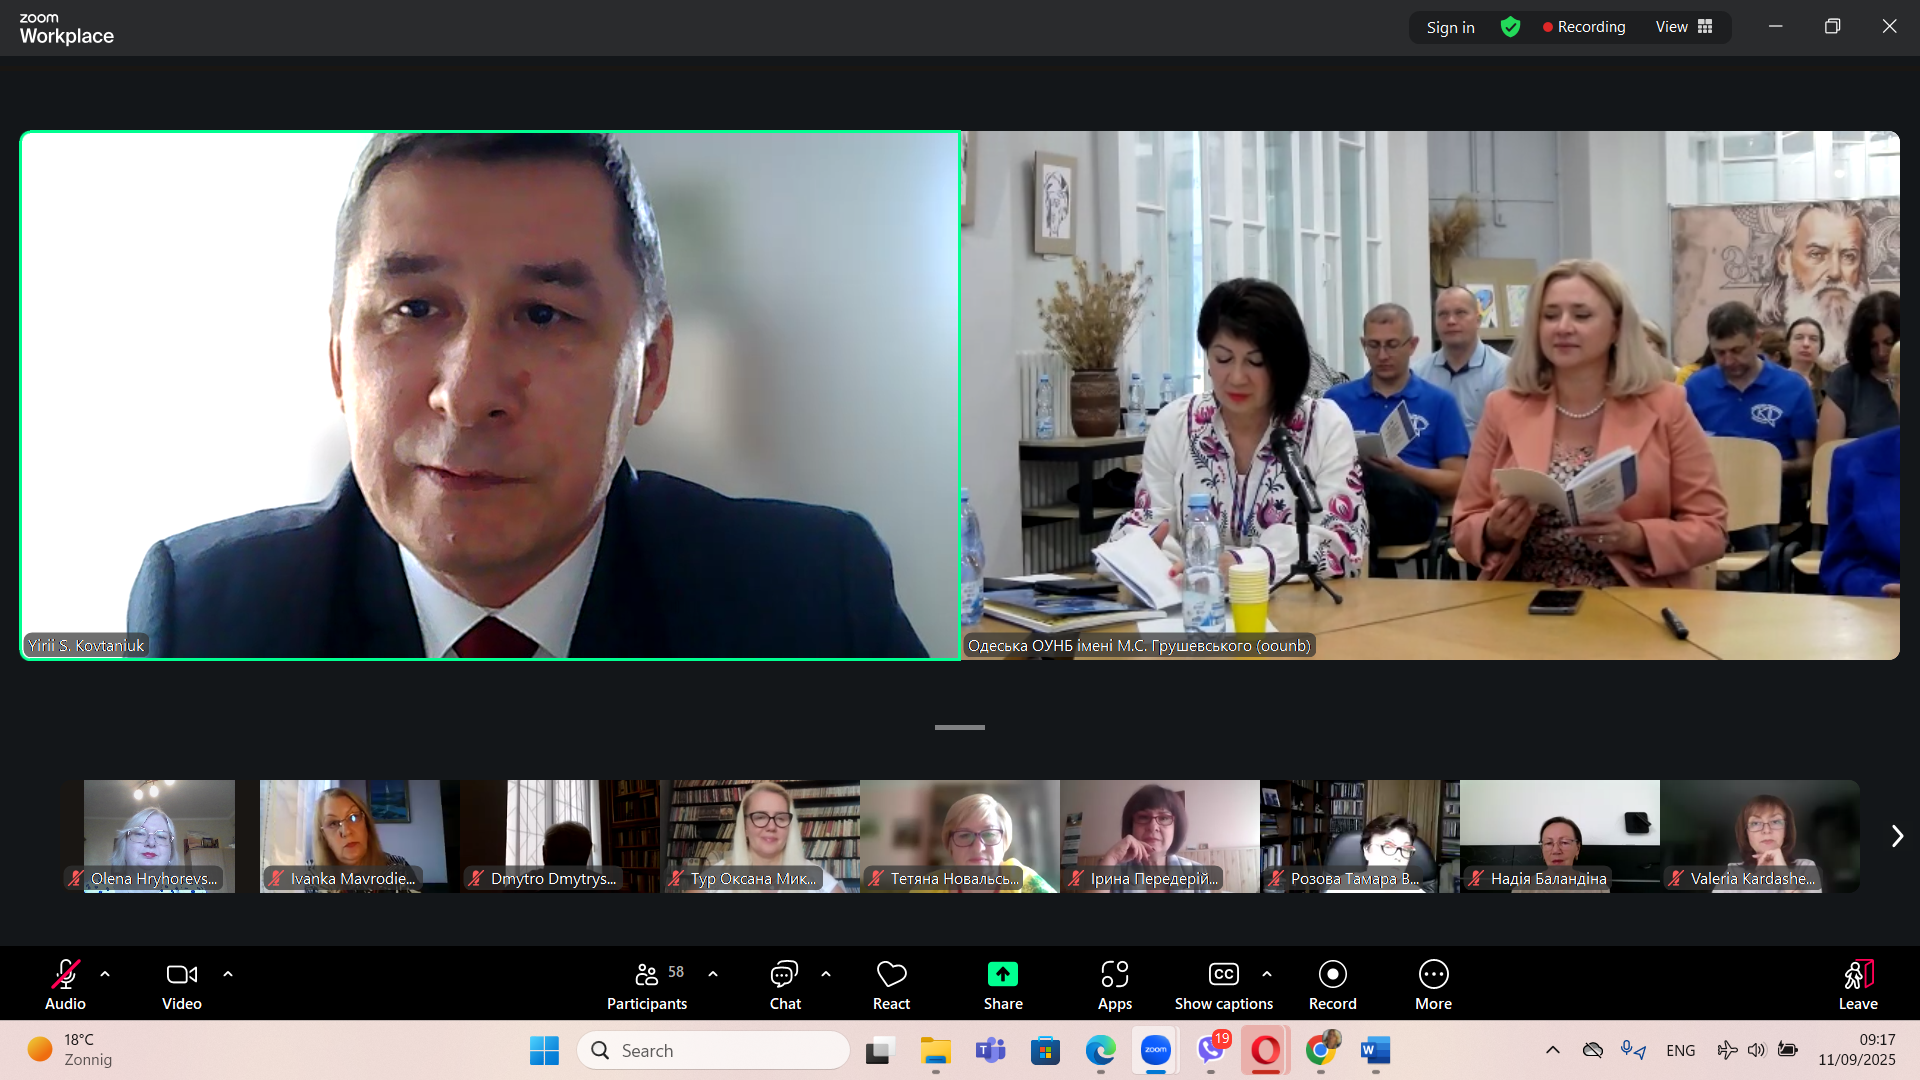Open the View layout menu
The image size is (1920, 1080).
point(1683,27)
